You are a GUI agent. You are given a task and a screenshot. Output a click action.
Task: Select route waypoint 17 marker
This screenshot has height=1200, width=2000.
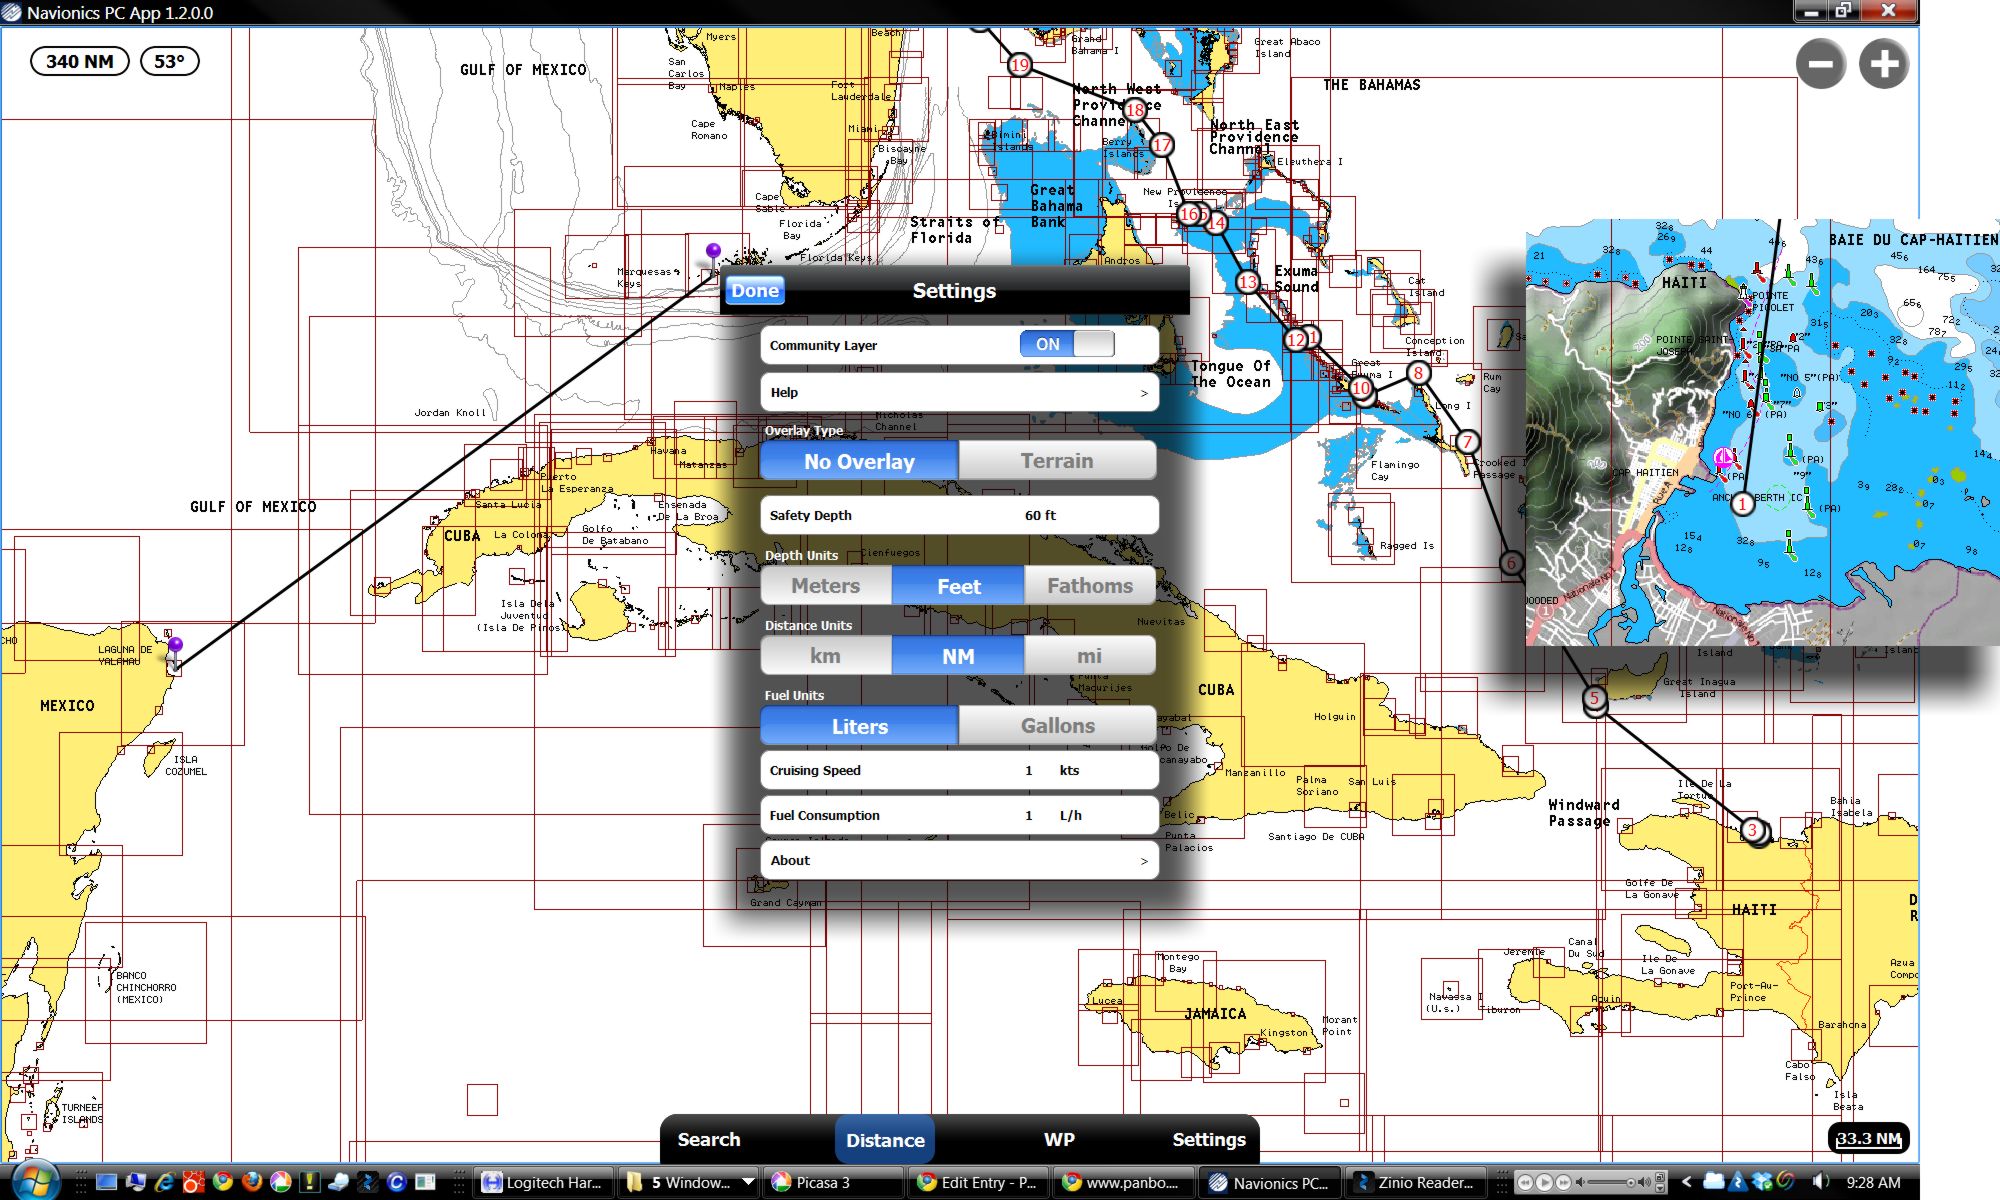pyautogui.click(x=1161, y=145)
